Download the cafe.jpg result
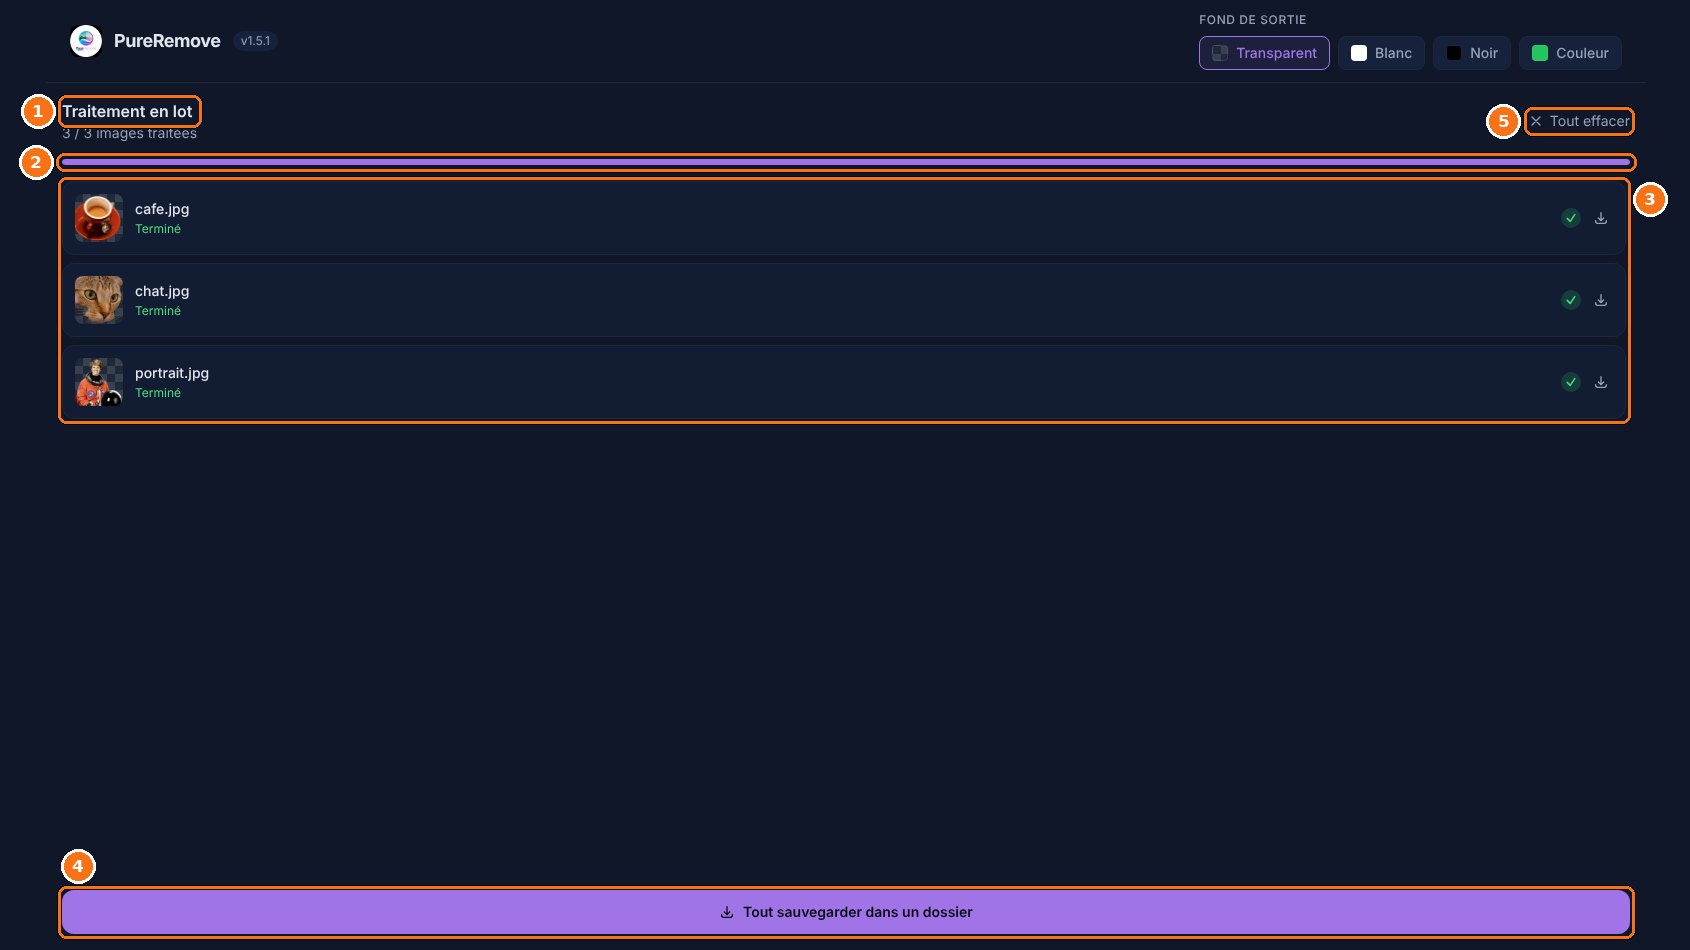The width and height of the screenshot is (1690, 950). pos(1601,218)
